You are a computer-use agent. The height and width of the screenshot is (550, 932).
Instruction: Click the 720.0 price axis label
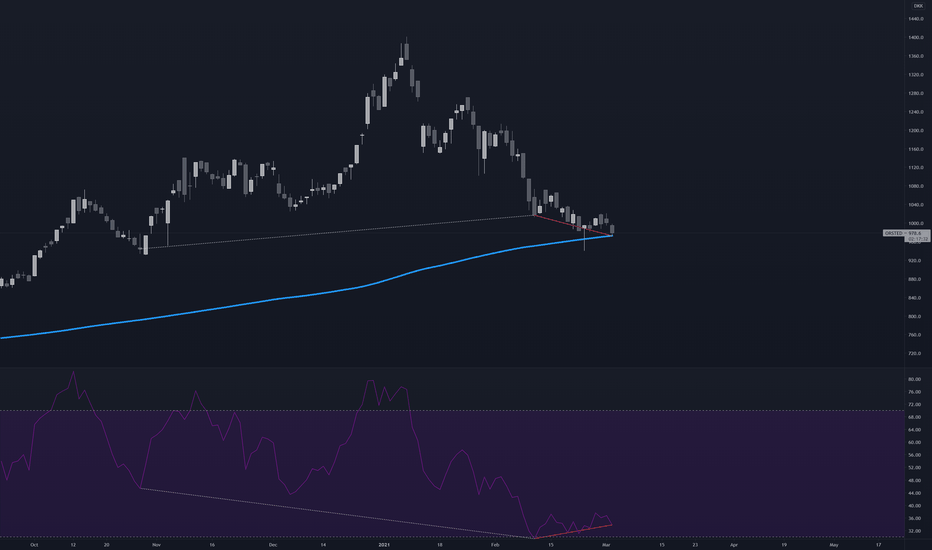pos(915,353)
